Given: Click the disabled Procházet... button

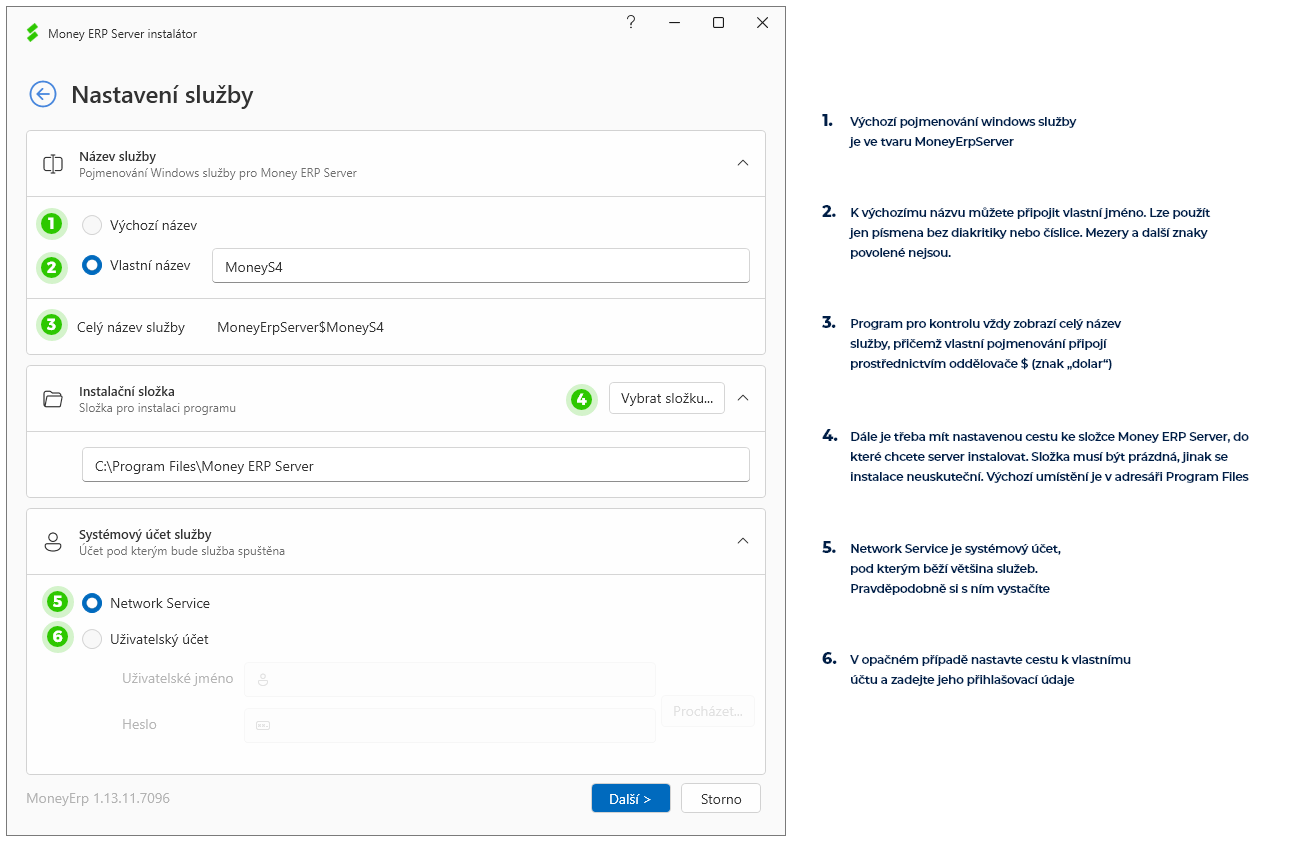Looking at the screenshot, I should [x=708, y=711].
